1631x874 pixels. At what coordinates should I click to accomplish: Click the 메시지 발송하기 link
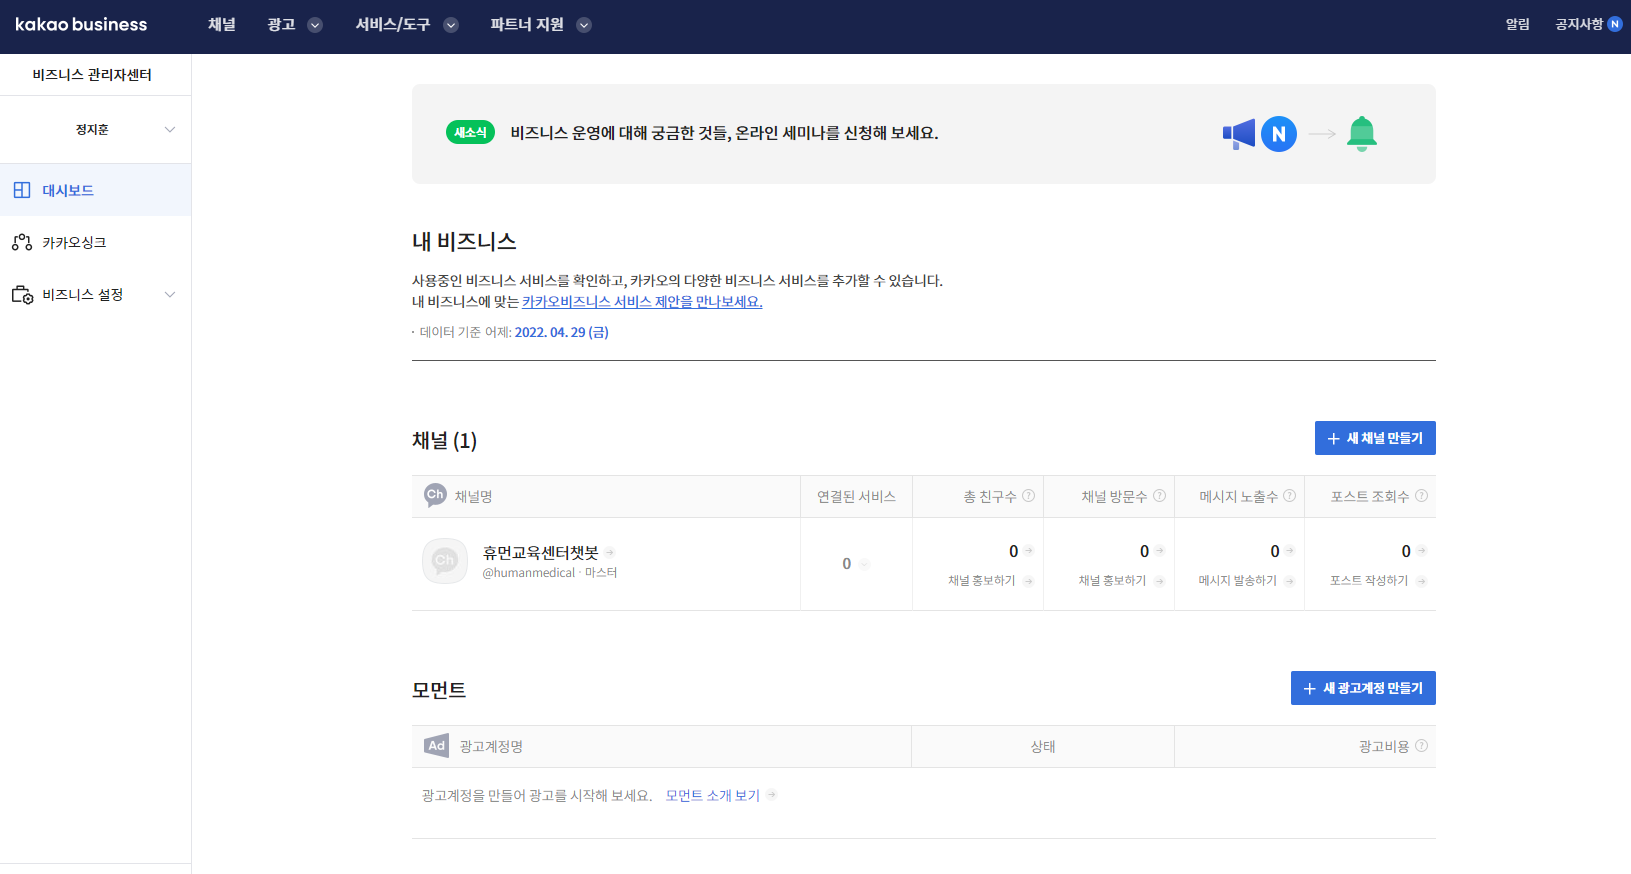pyautogui.click(x=1238, y=581)
